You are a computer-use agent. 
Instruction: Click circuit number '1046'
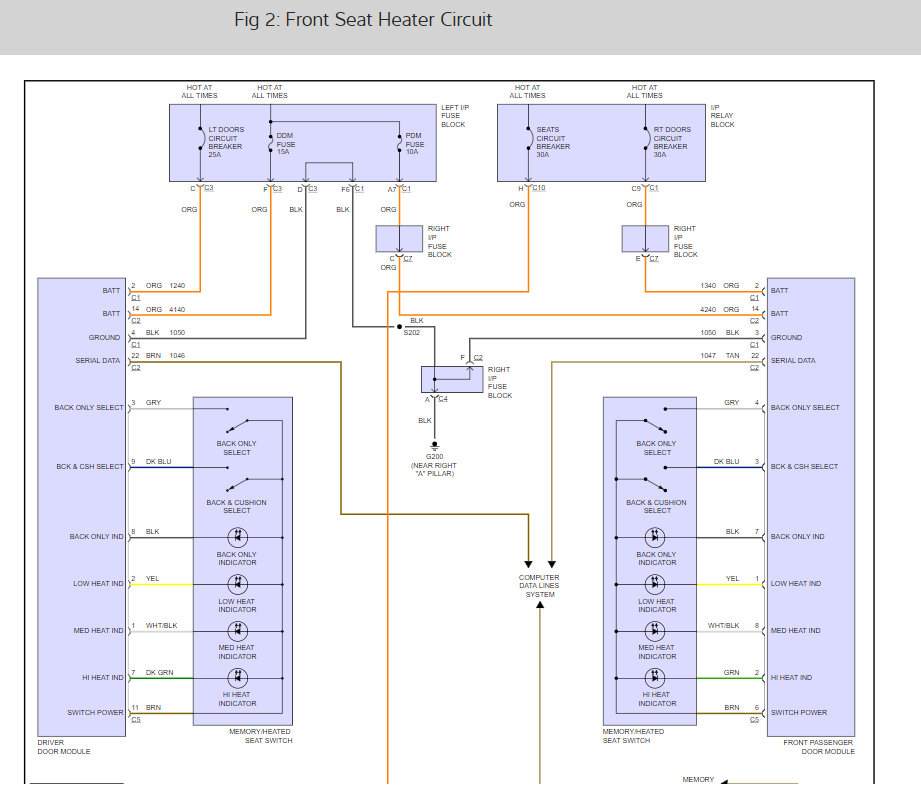[177, 355]
